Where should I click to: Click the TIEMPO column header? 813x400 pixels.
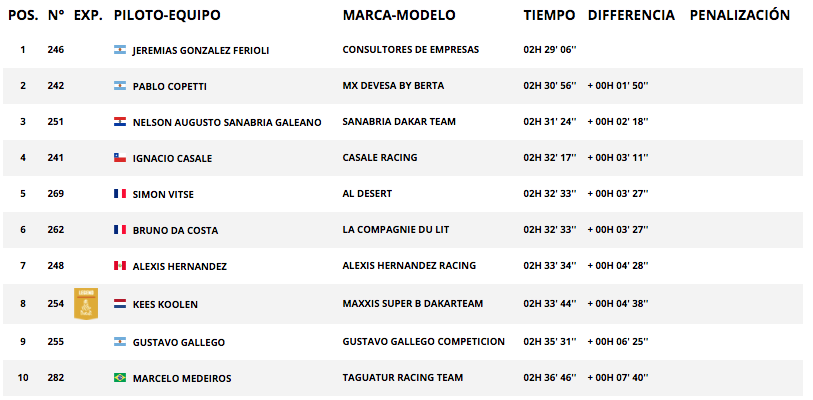(x=549, y=15)
